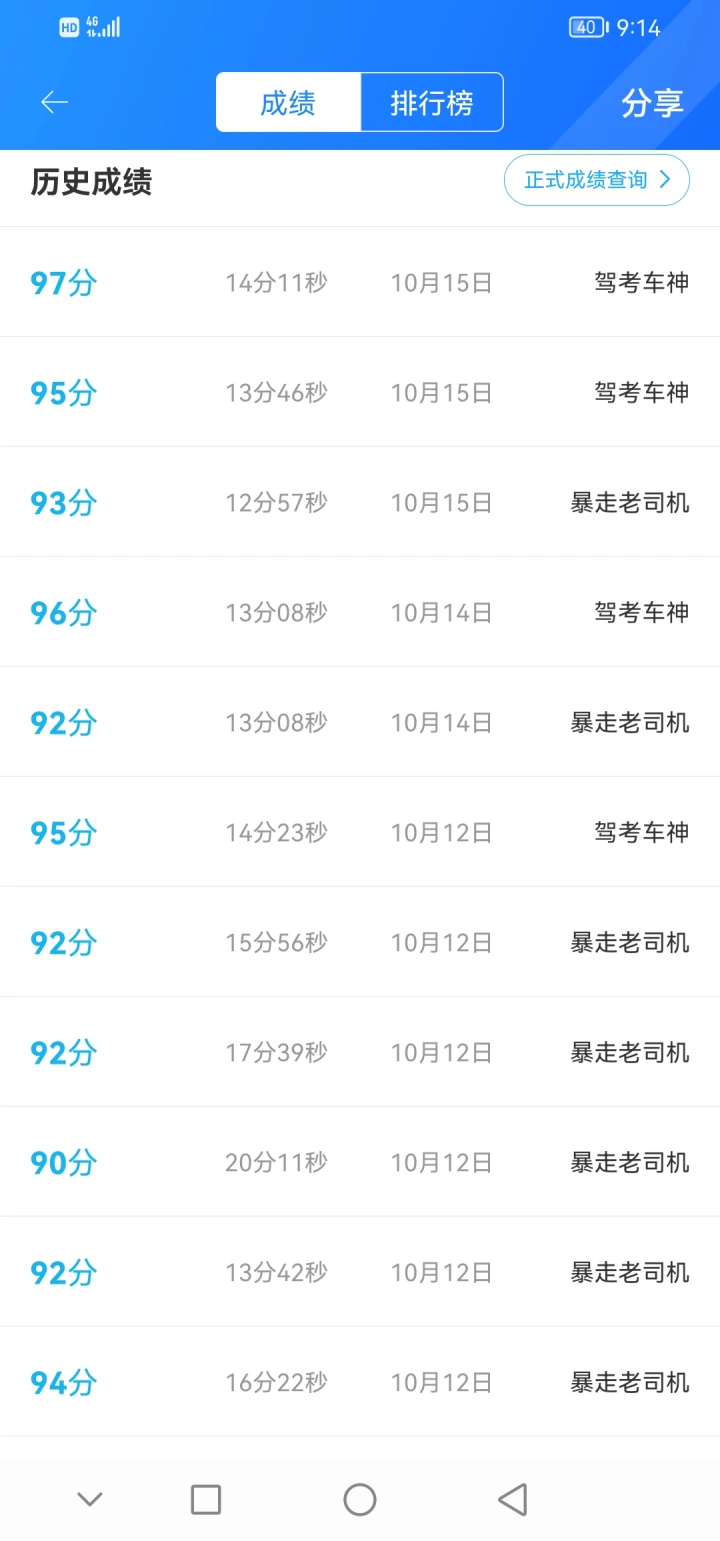The width and height of the screenshot is (720, 1541).
Task: Tap the 4G signal status icon
Action: click(x=103, y=27)
